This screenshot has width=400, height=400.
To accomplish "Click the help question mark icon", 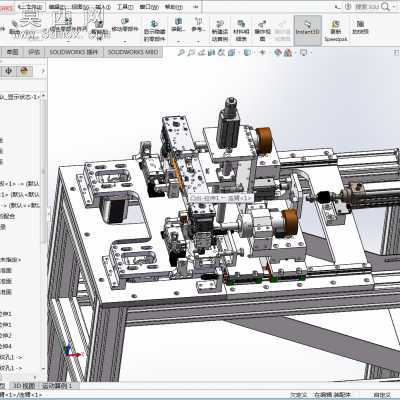I will pyautogui.click(x=348, y=7).
